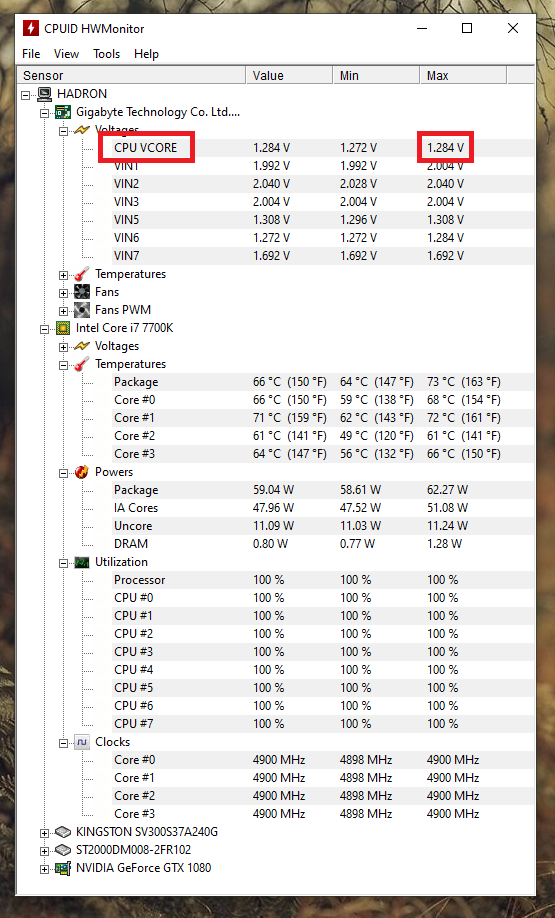Click the Sensor column header
Screen dimensions: 555x918
coord(132,76)
